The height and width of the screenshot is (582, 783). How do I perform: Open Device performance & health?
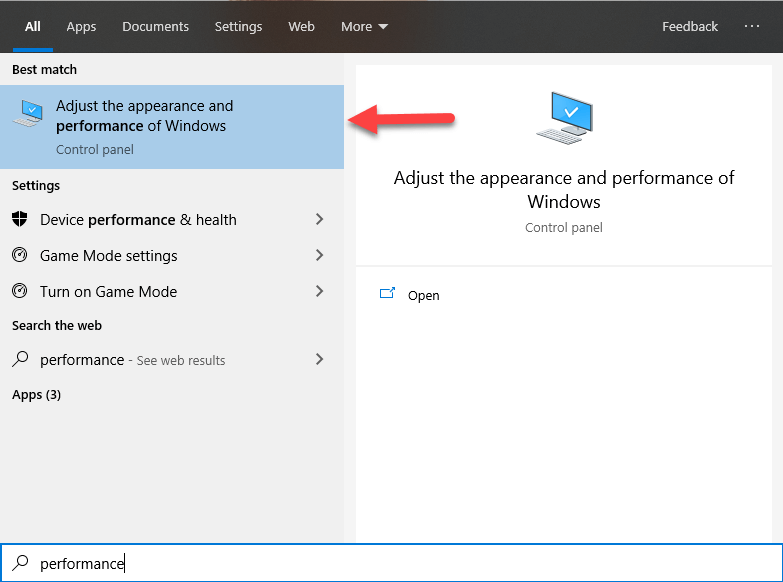(172, 219)
